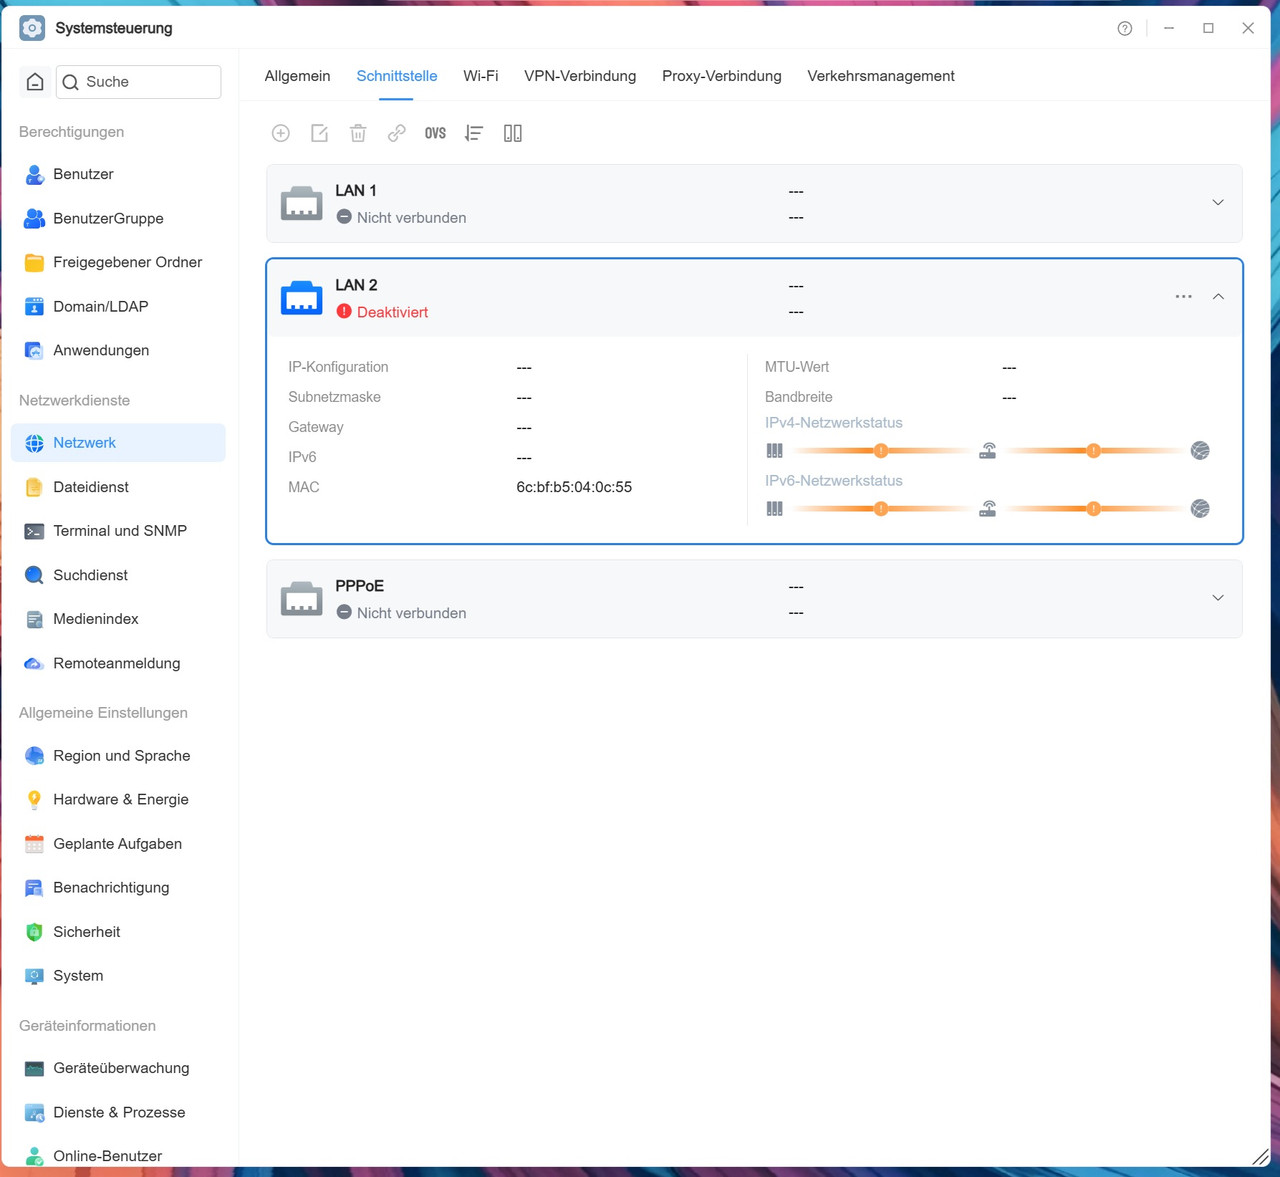The image size is (1280, 1177).
Task: Open Geplante Aufgaben
Action: tap(118, 844)
